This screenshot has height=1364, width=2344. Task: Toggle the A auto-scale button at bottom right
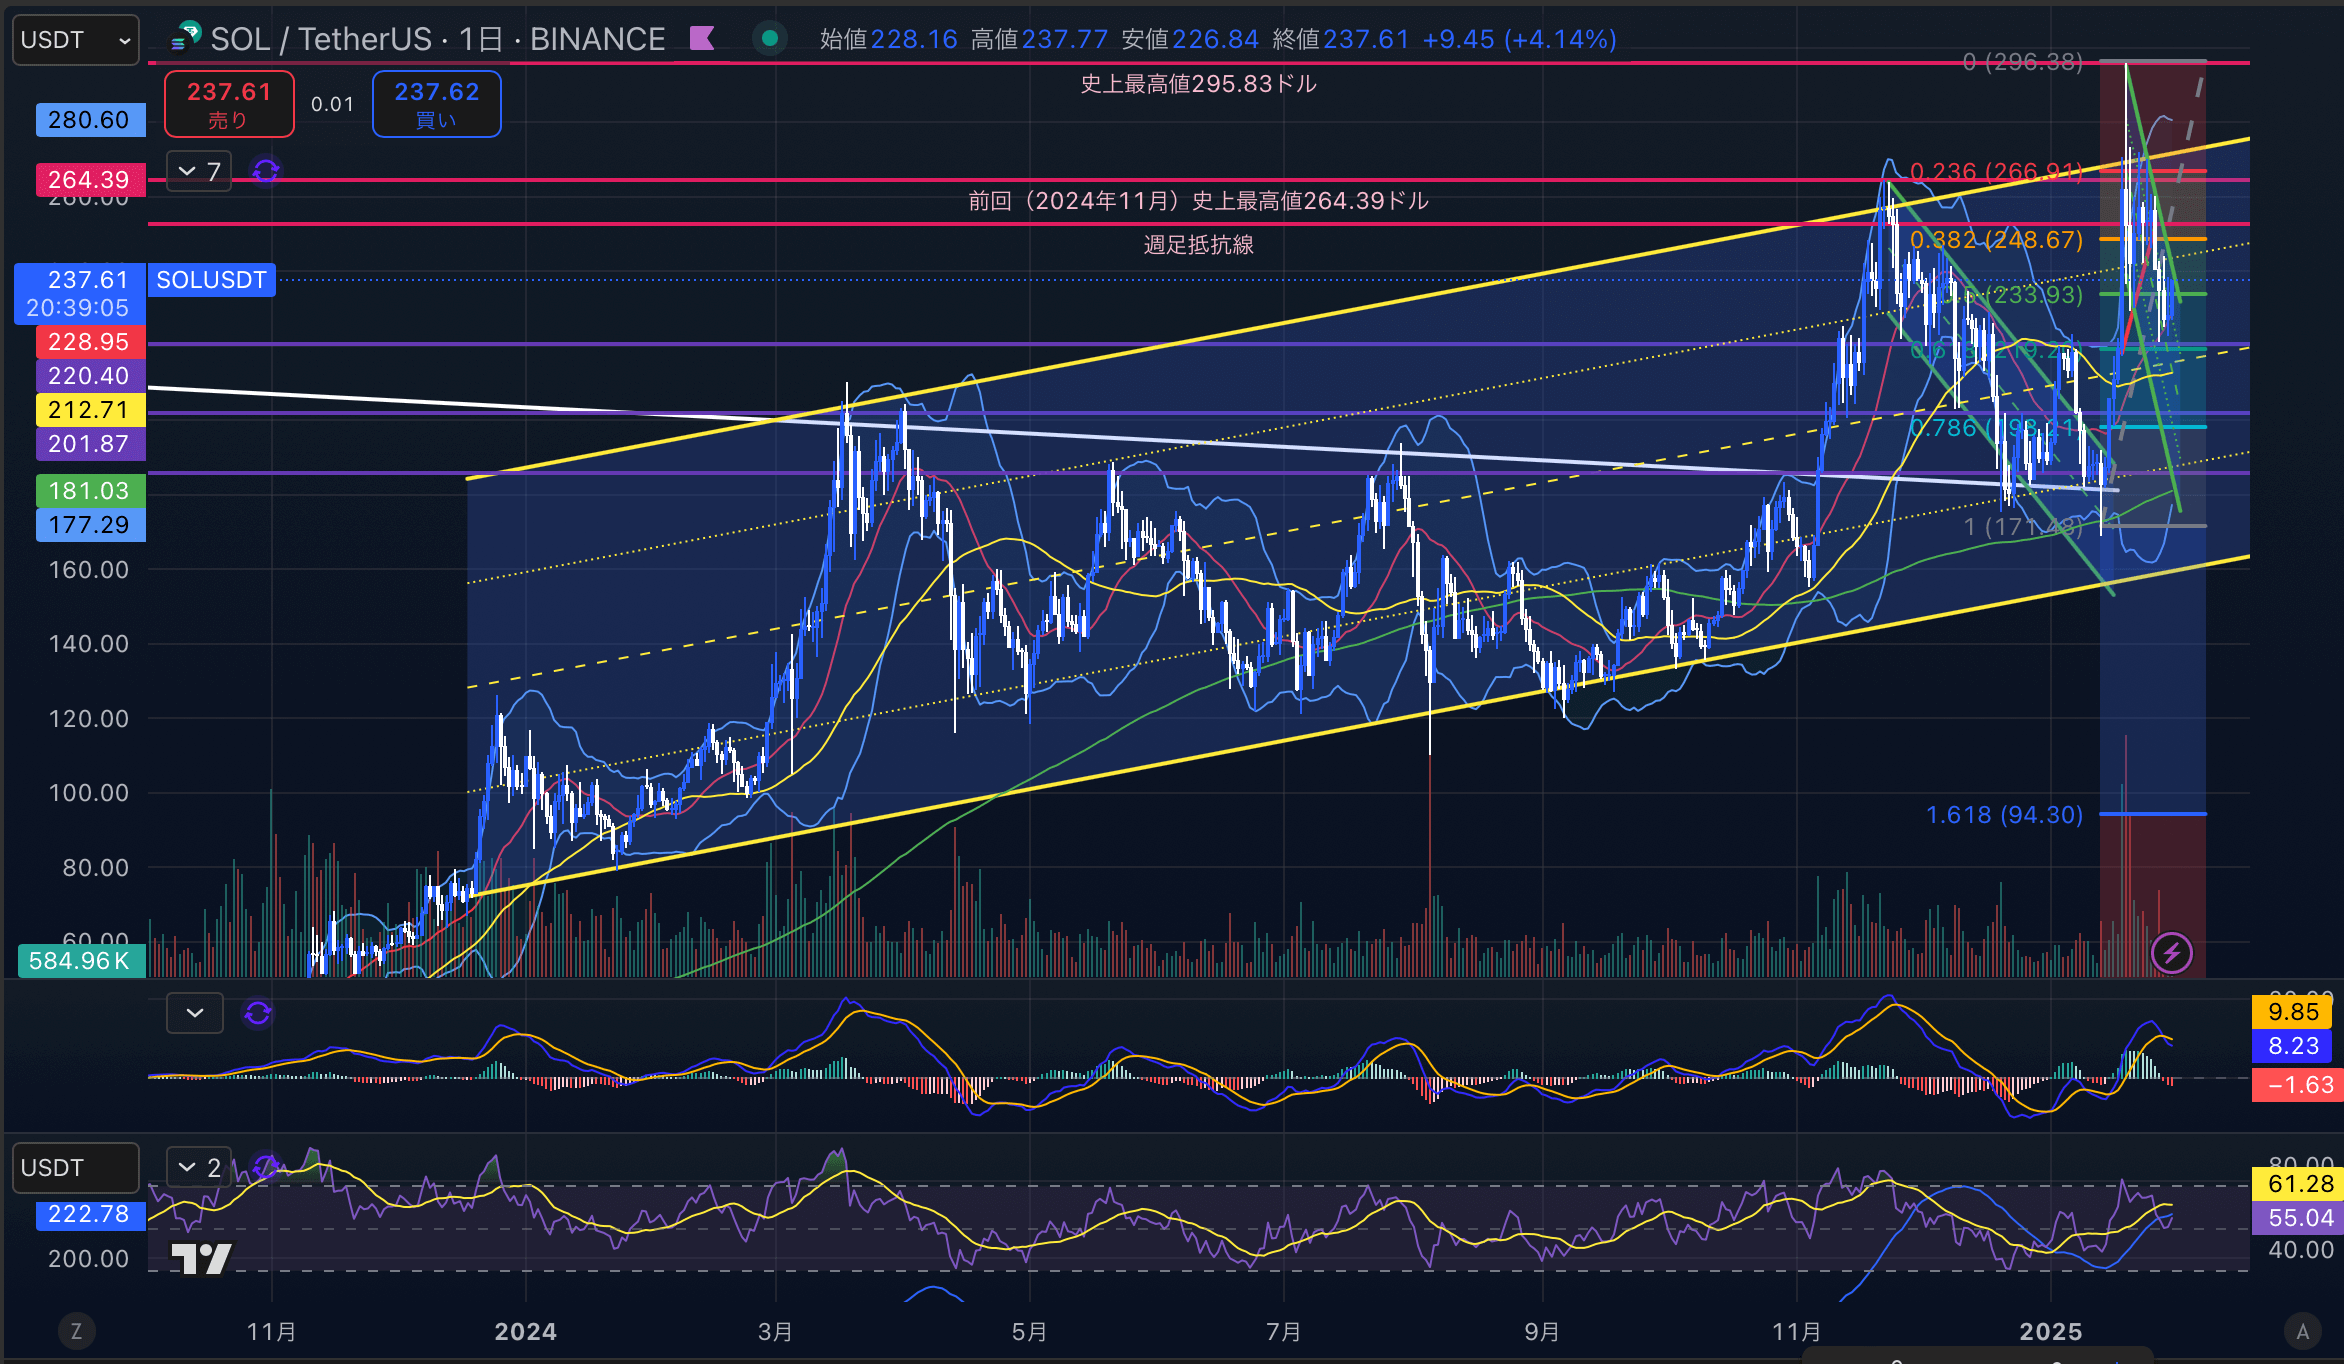(x=2302, y=1331)
